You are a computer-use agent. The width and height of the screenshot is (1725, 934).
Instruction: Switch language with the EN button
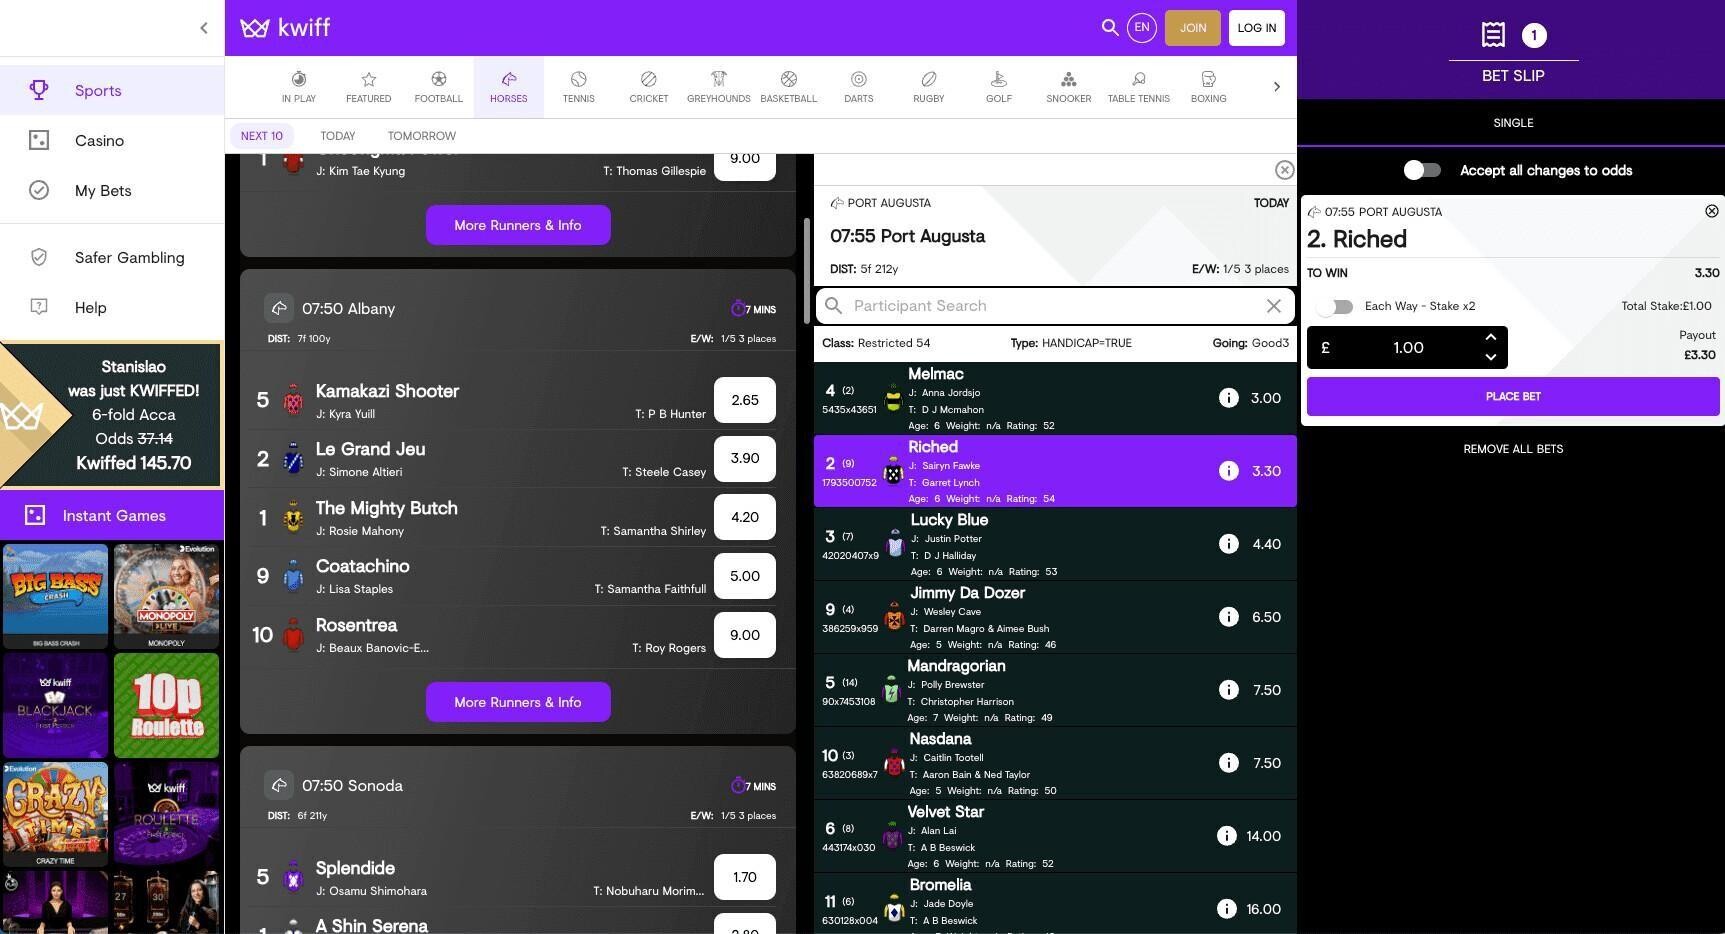tap(1141, 28)
